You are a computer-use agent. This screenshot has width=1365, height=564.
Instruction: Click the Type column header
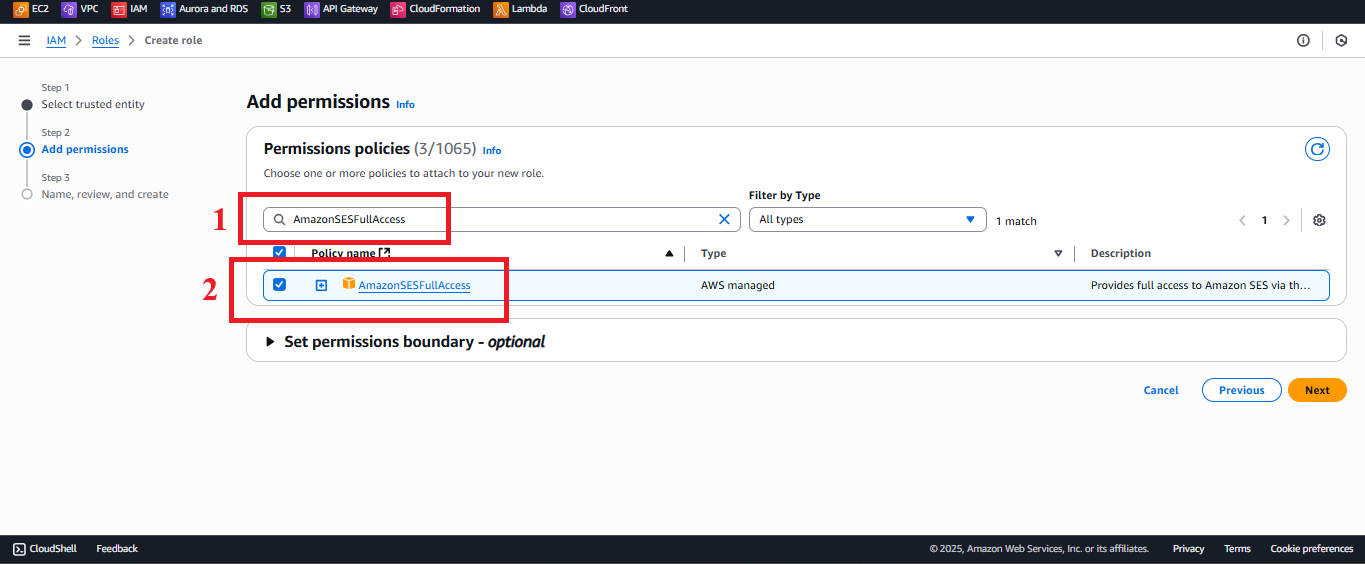(x=713, y=254)
